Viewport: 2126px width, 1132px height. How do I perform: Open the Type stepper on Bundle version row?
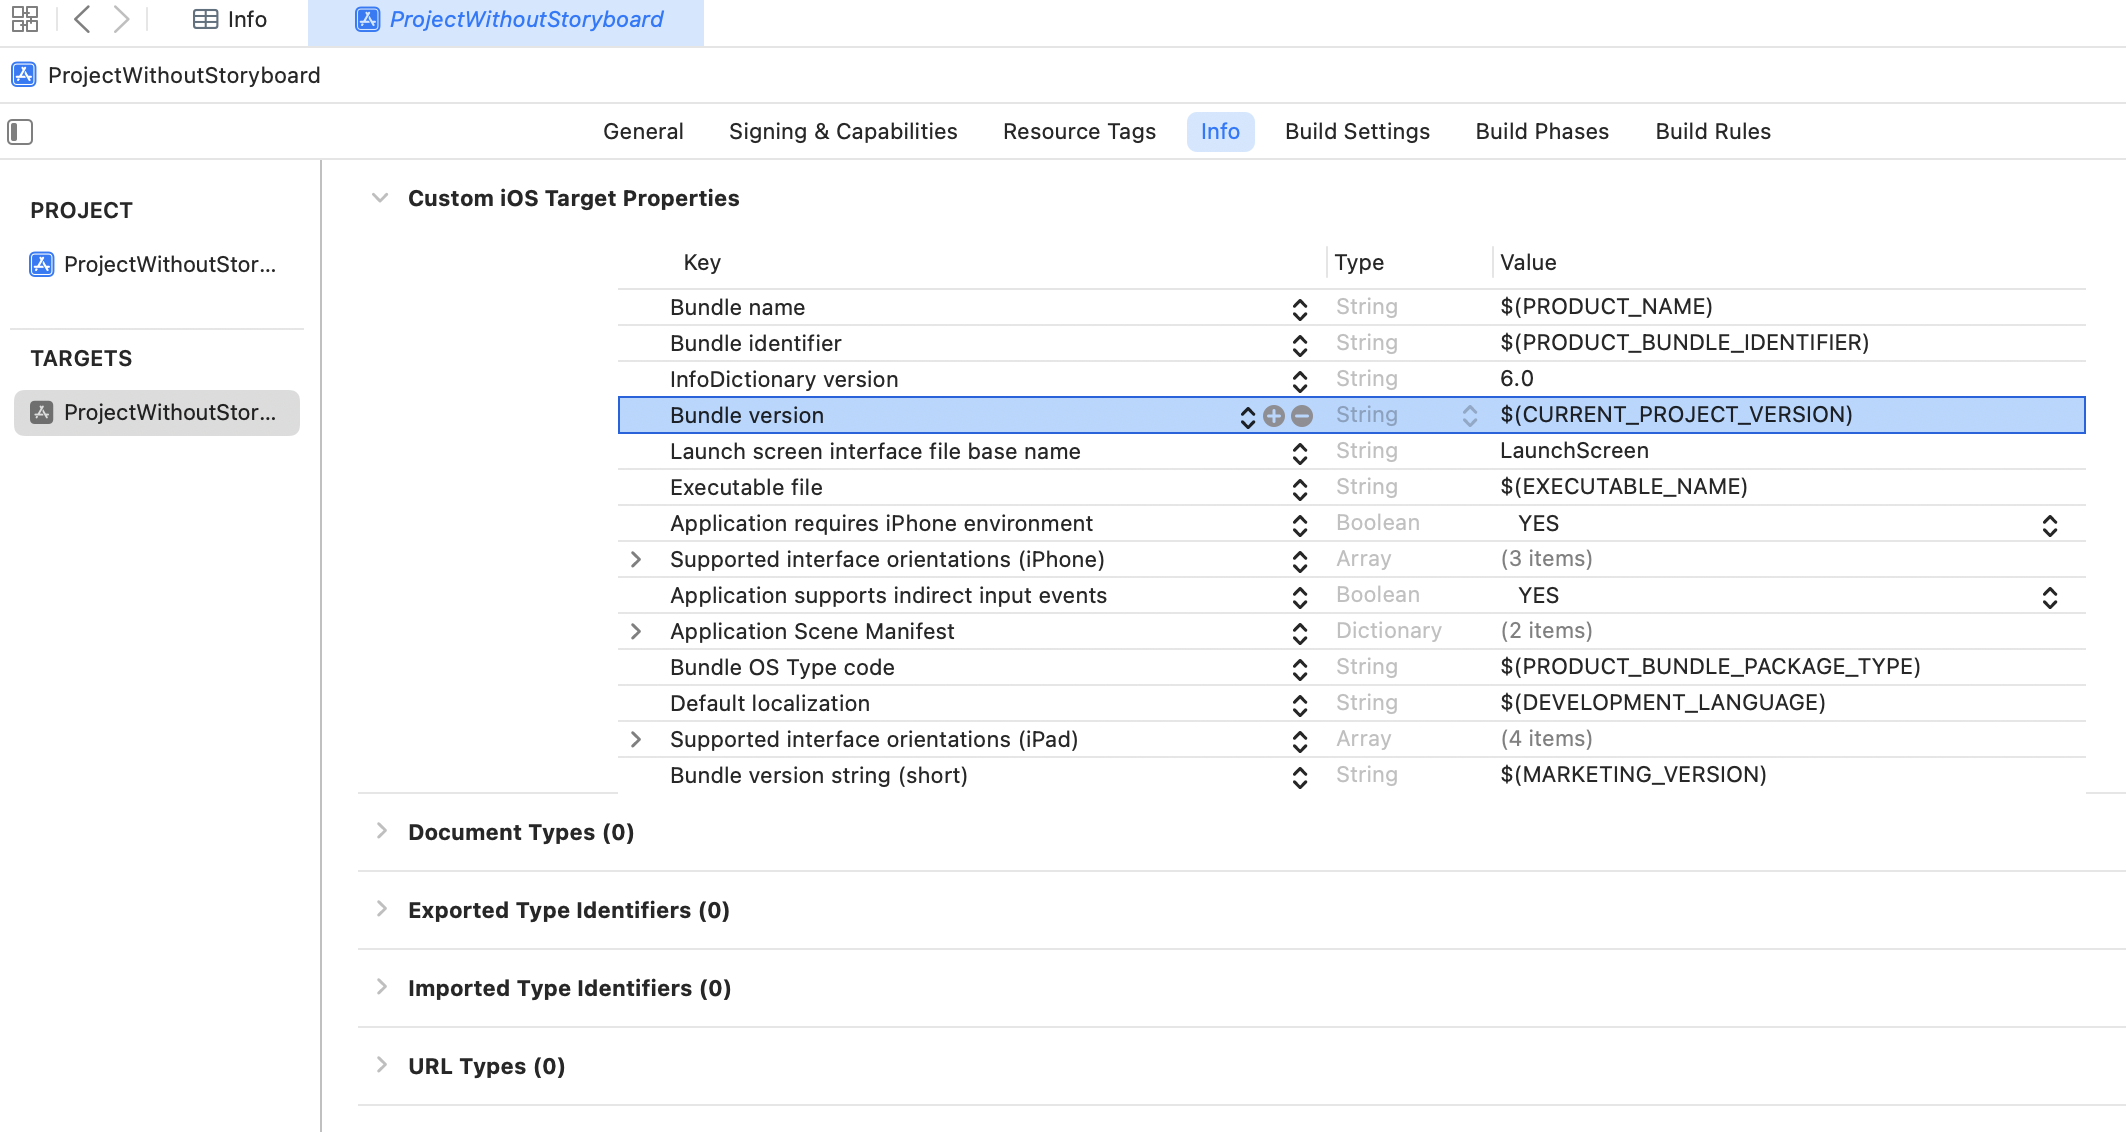click(x=1469, y=416)
